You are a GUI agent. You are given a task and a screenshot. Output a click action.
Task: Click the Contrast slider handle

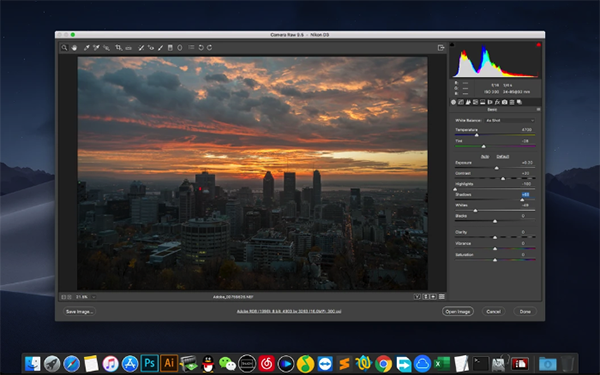[x=503, y=179]
